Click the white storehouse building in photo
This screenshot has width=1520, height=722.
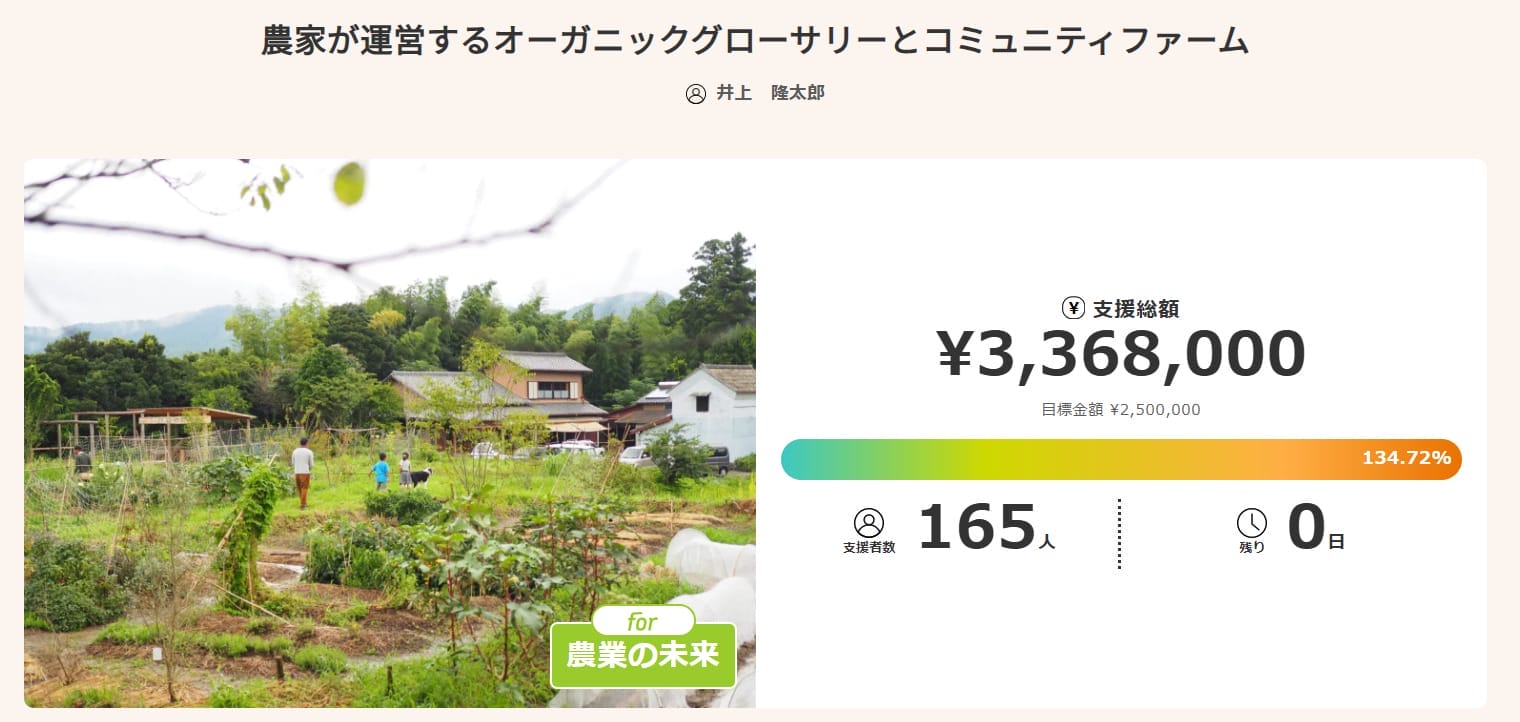(712, 408)
